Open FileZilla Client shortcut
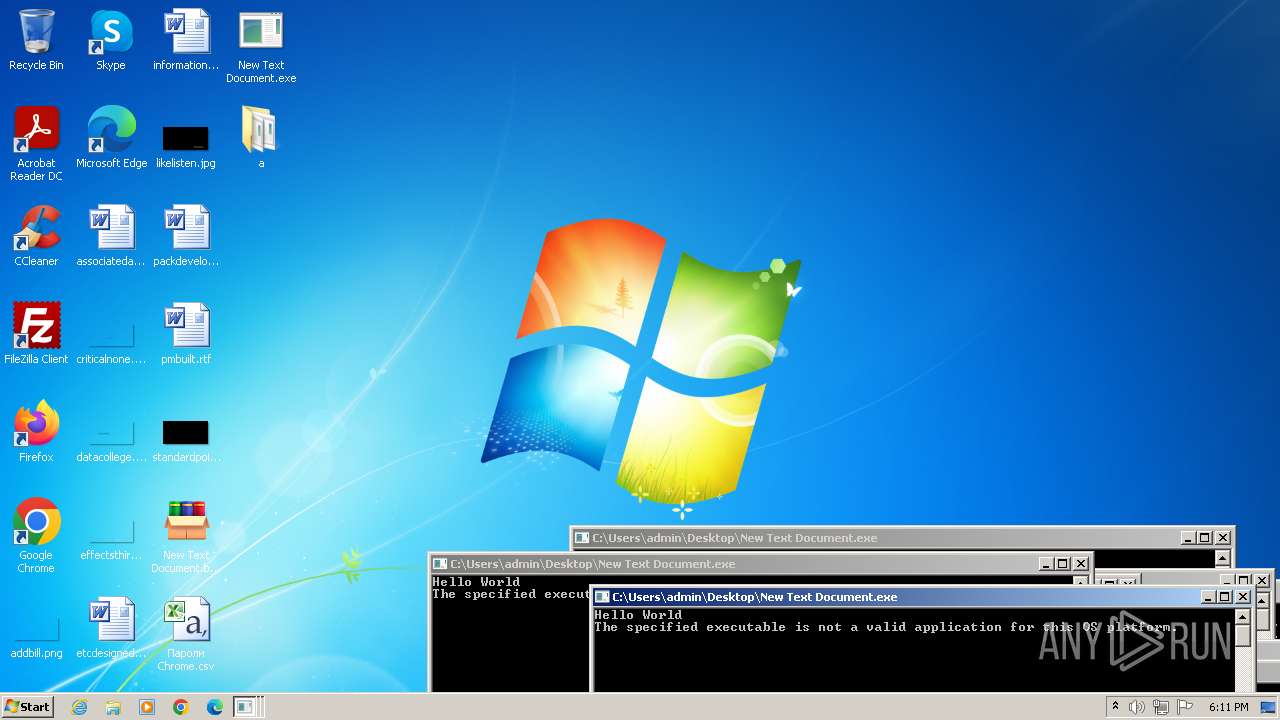Viewport: 1280px width, 720px height. pyautogui.click(x=36, y=334)
